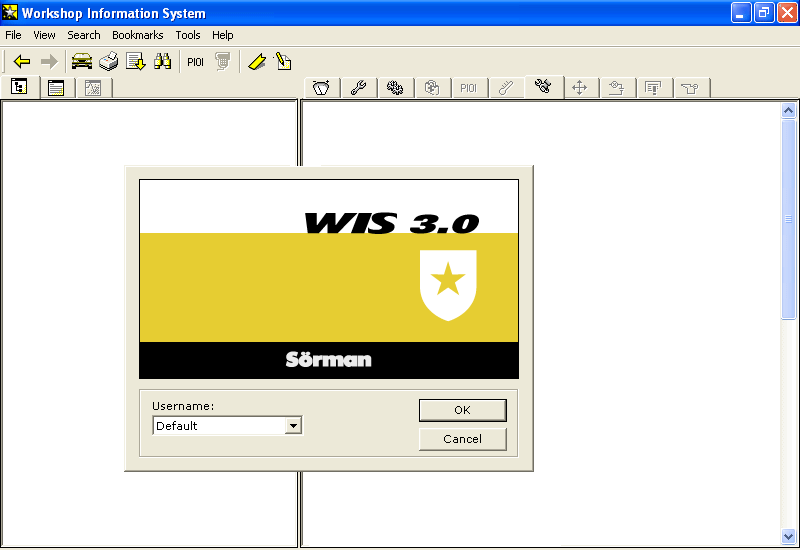Open the File menu
Screen dimensions: 800x550
point(13,35)
